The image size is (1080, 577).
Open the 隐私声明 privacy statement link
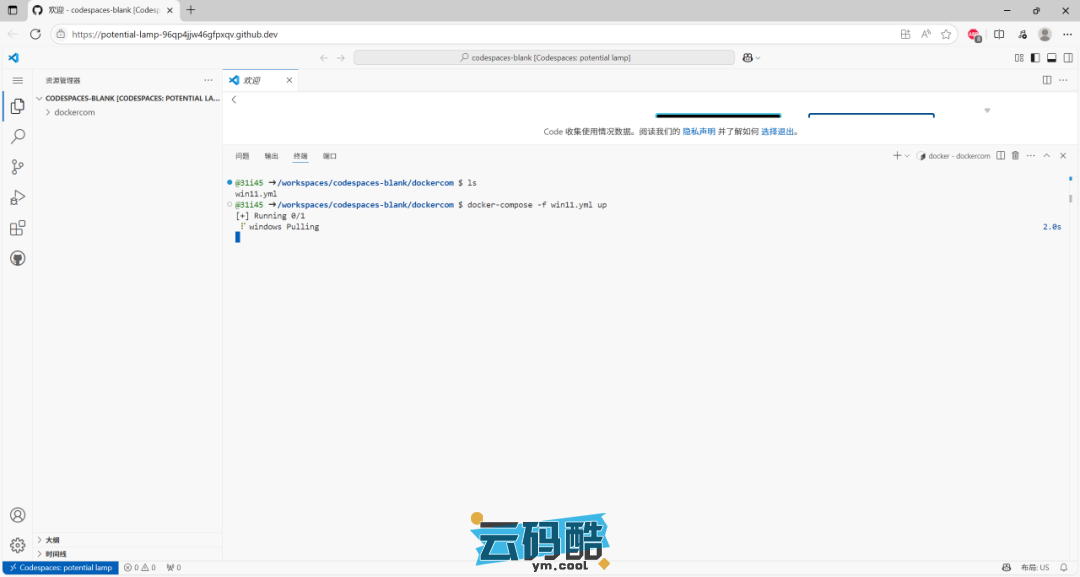(x=699, y=131)
